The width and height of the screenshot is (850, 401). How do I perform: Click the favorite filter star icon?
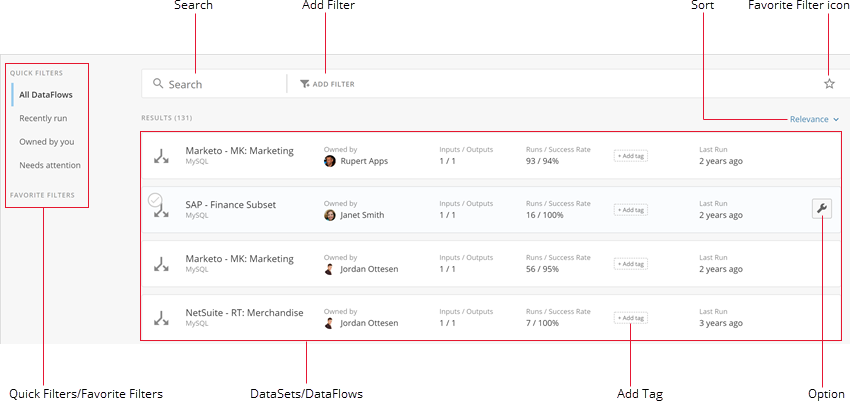[x=828, y=84]
